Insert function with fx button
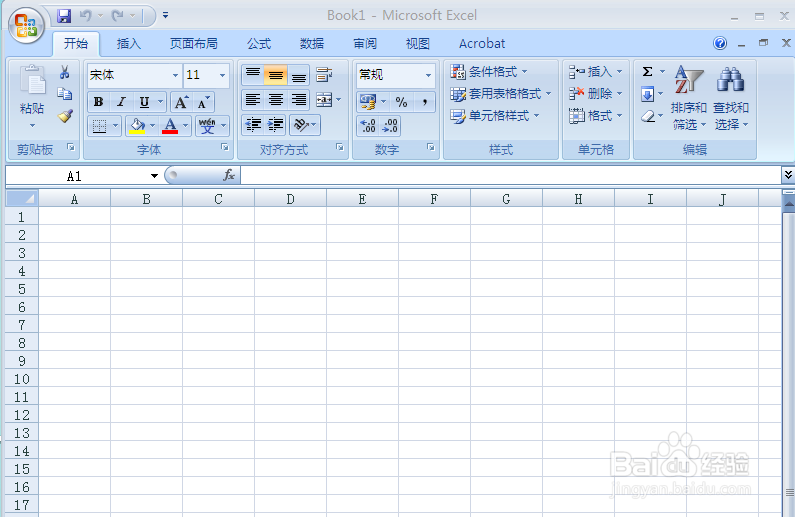The width and height of the screenshot is (795, 517). point(229,175)
